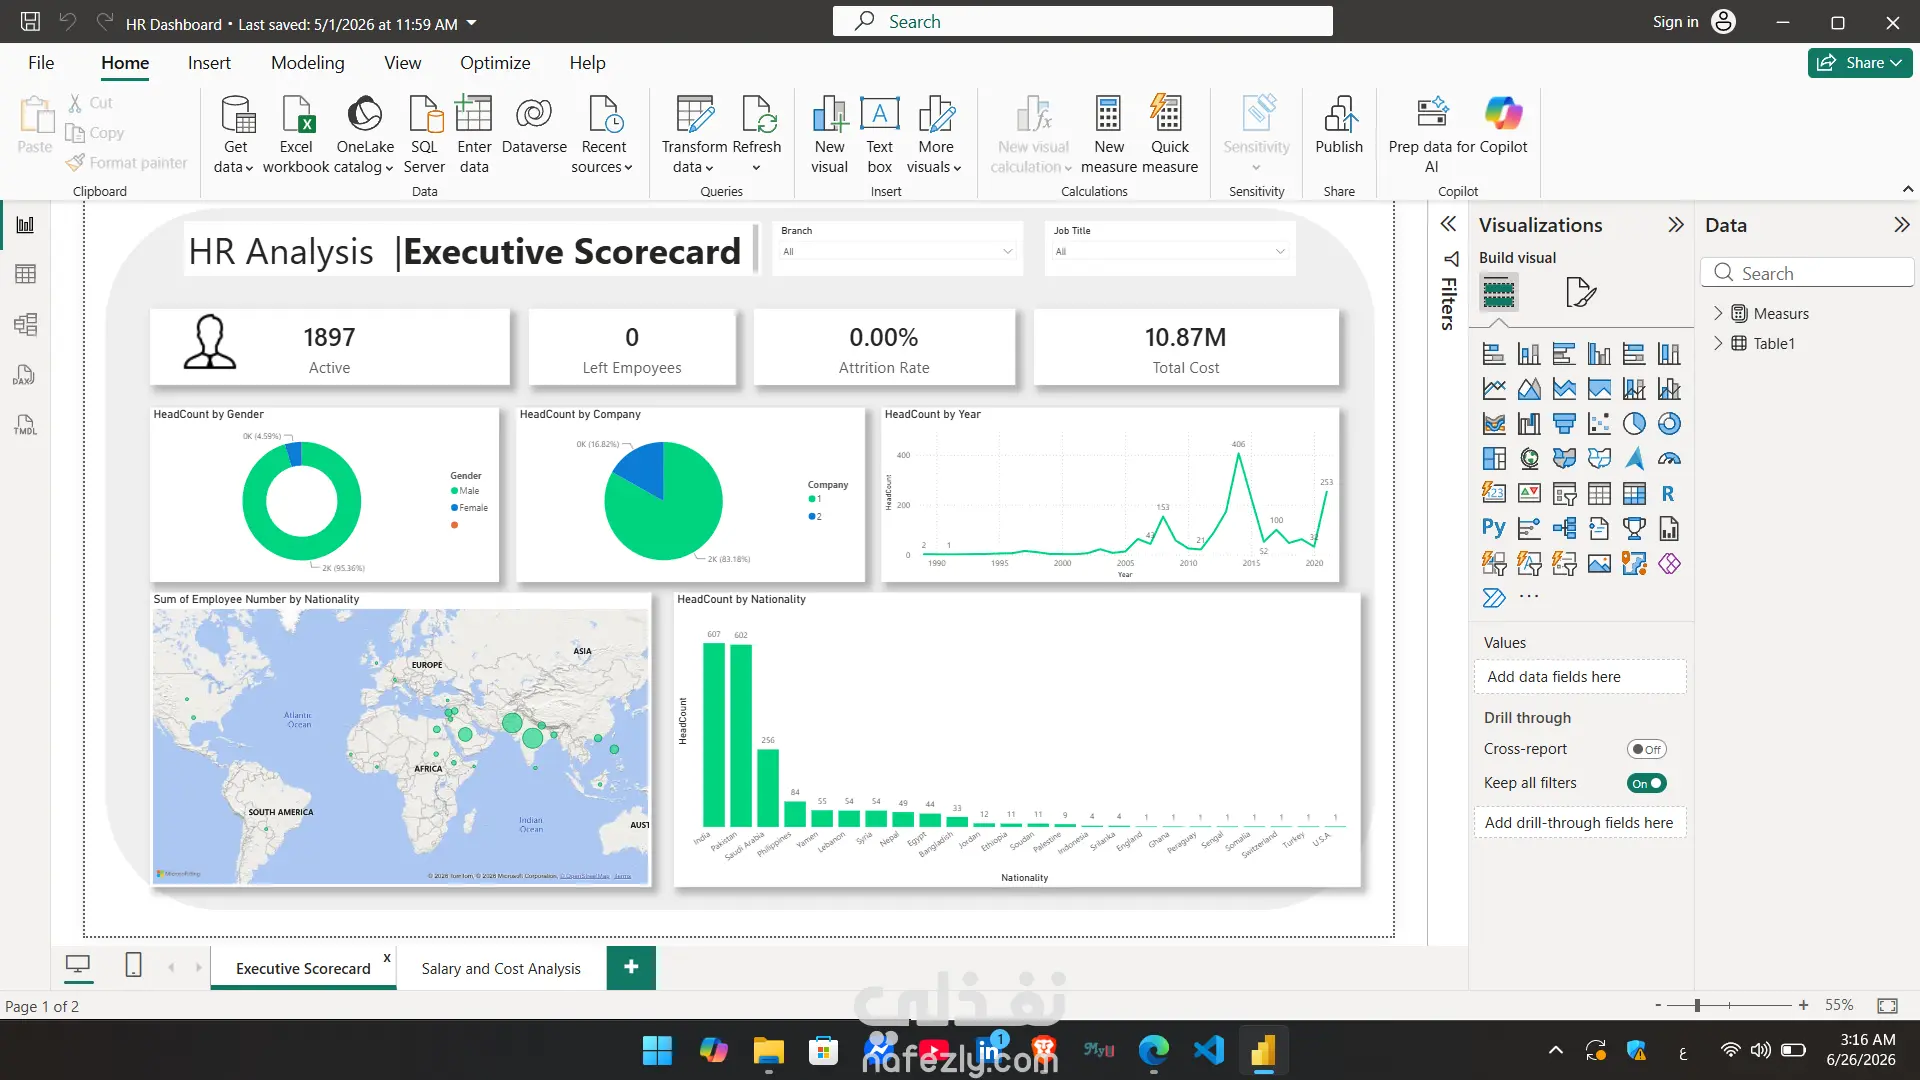
Task: Open the OneLake catalog
Action: (365, 134)
